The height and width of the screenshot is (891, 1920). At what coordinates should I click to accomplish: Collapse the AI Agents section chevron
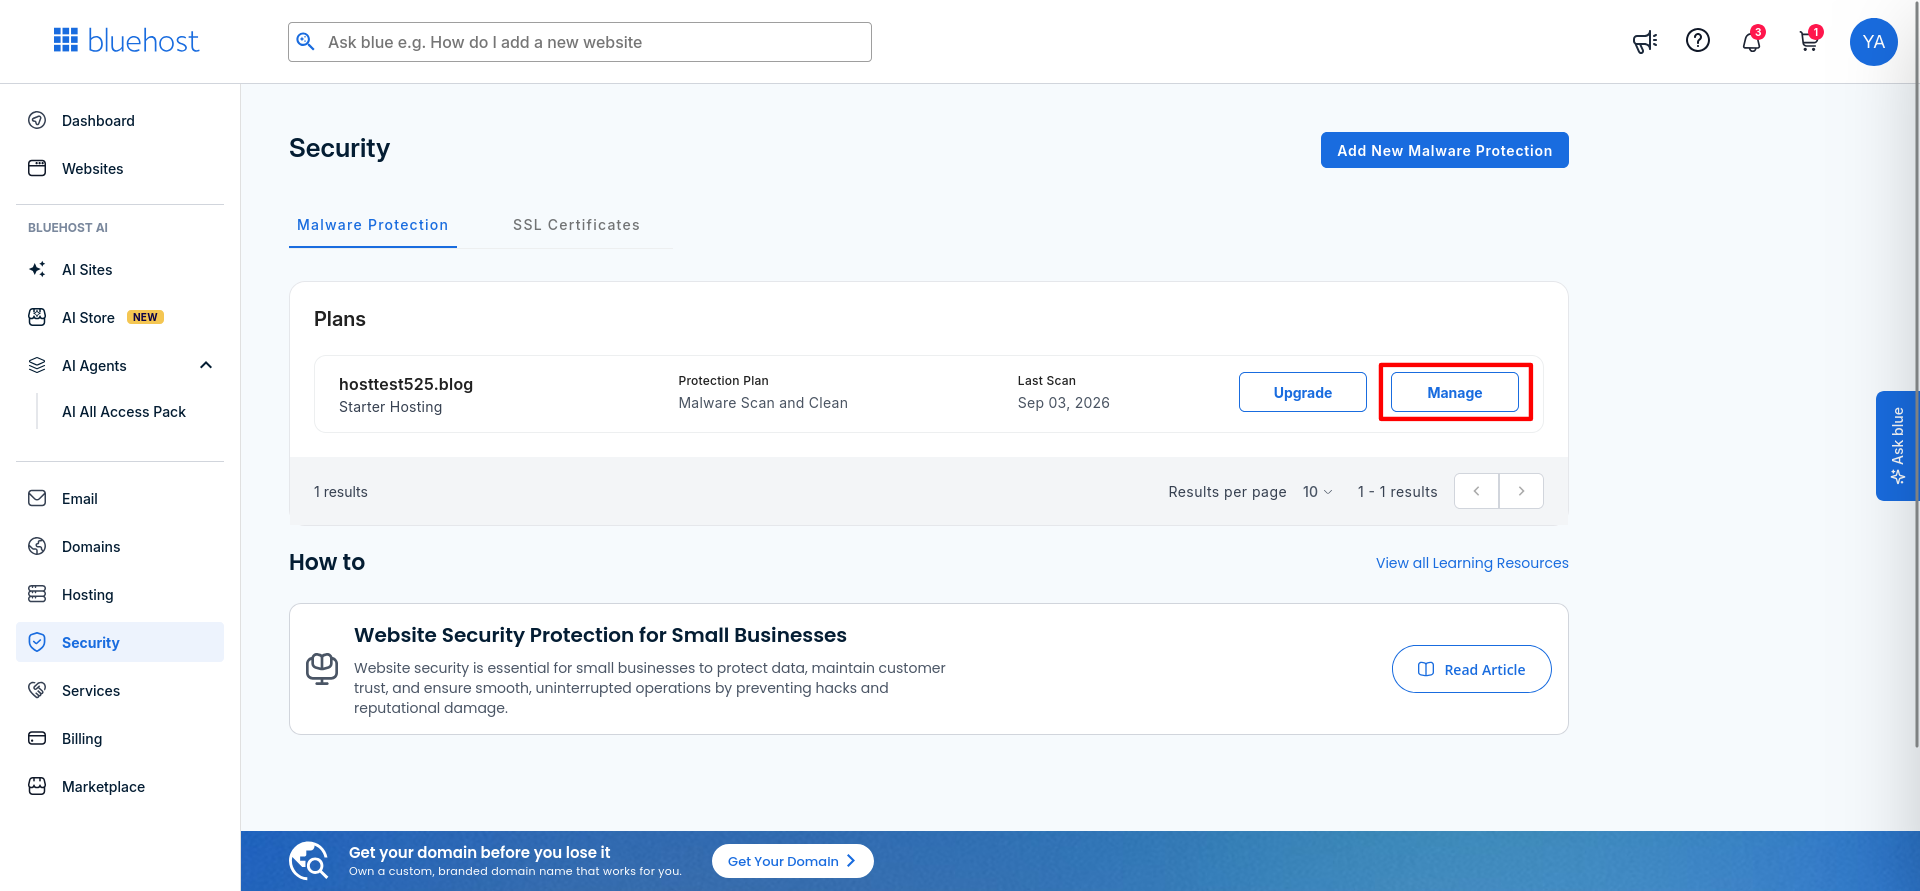[x=206, y=365]
